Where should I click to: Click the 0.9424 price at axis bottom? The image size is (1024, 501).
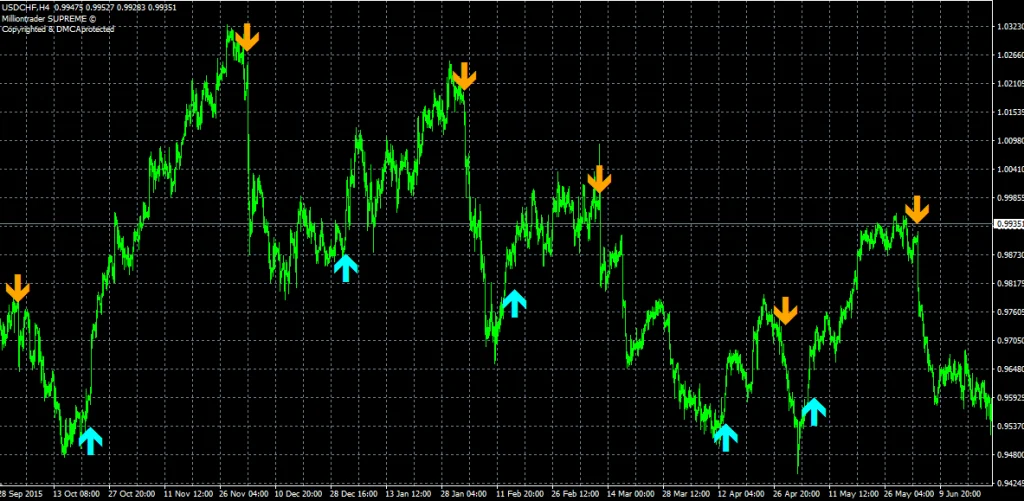[x=1008, y=483]
